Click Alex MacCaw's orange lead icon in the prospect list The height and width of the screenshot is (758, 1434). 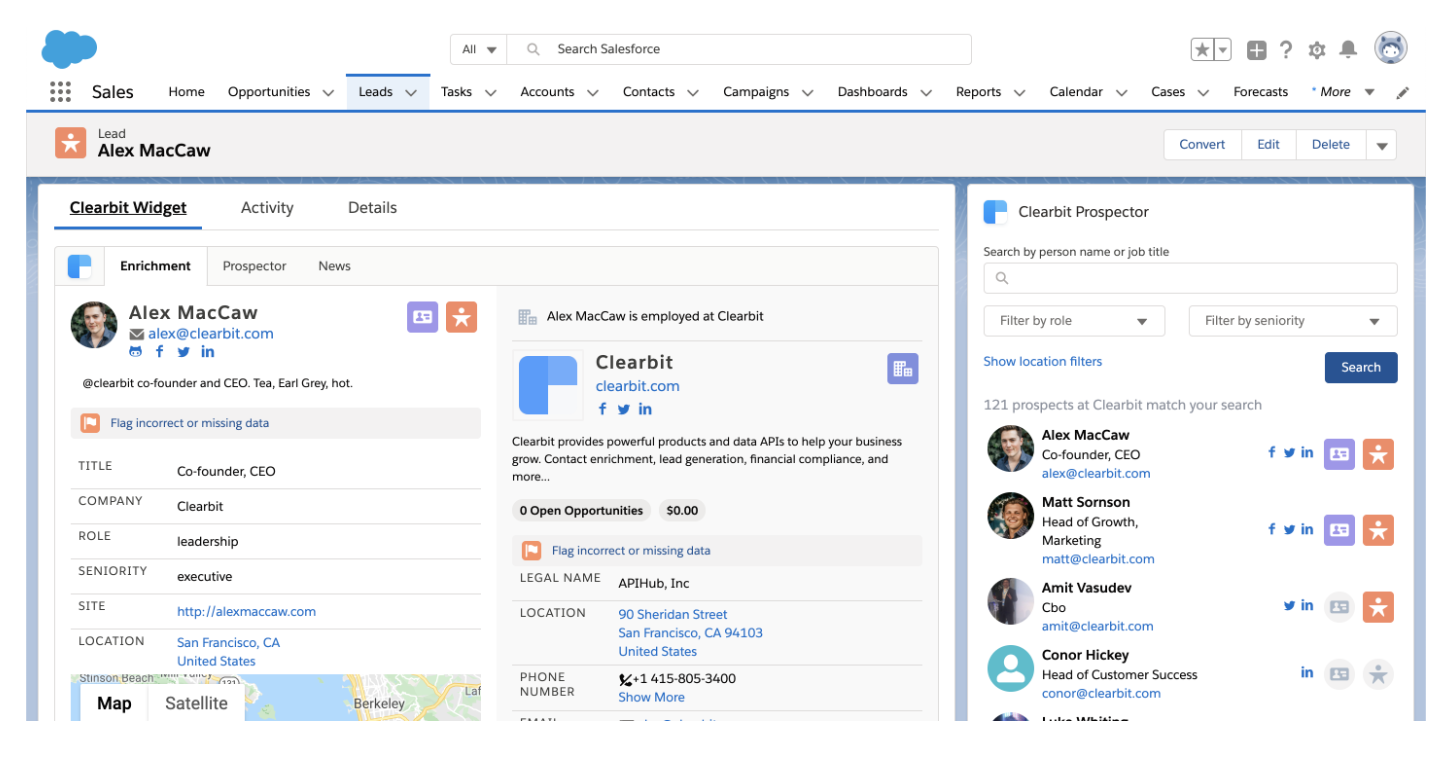pyautogui.click(x=1378, y=454)
